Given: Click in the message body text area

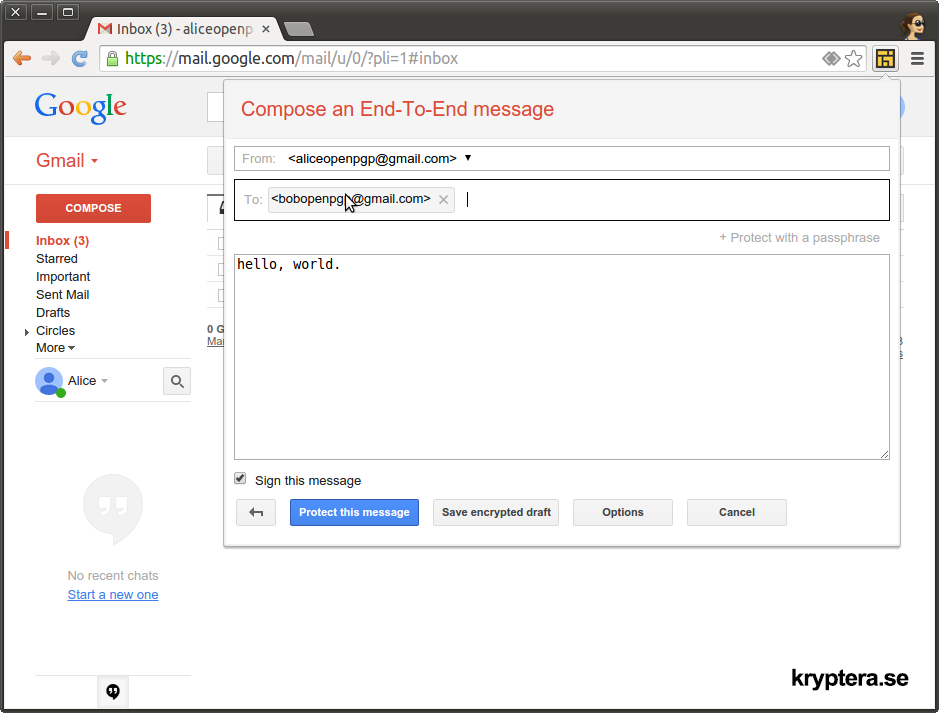Looking at the screenshot, I should click(x=560, y=360).
